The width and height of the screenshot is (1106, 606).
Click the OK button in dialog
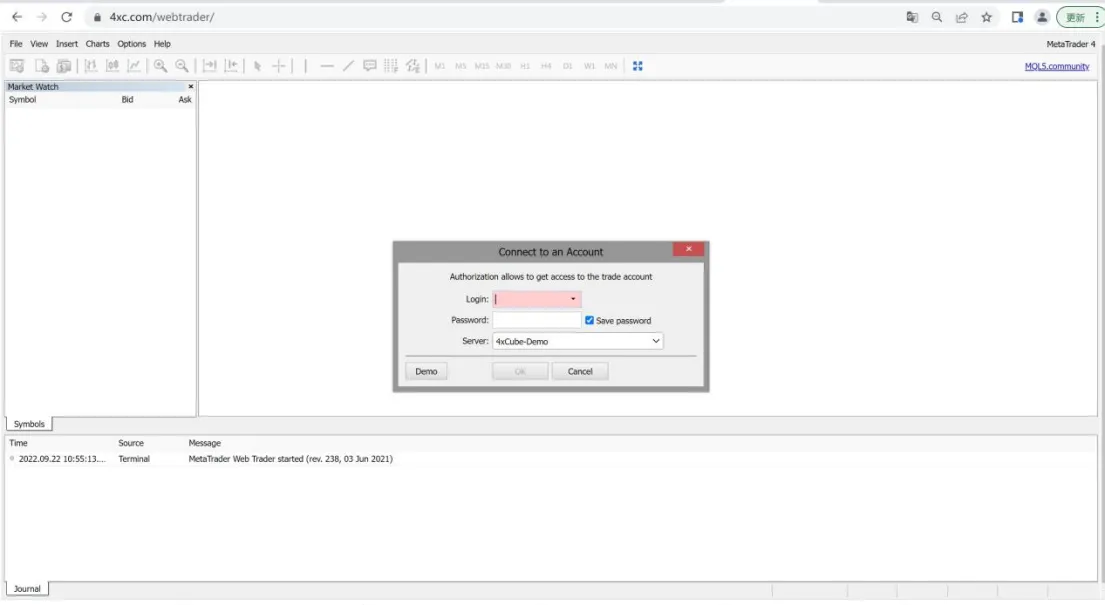click(x=520, y=371)
